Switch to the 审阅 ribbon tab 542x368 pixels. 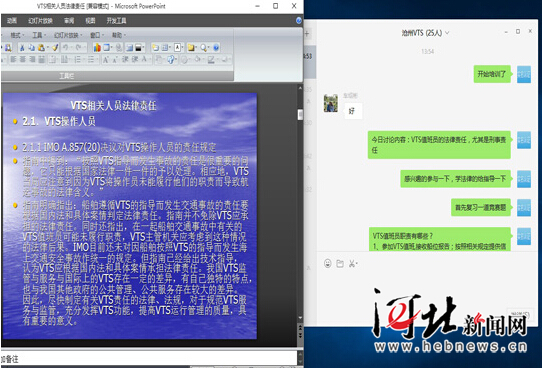tap(69, 21)
